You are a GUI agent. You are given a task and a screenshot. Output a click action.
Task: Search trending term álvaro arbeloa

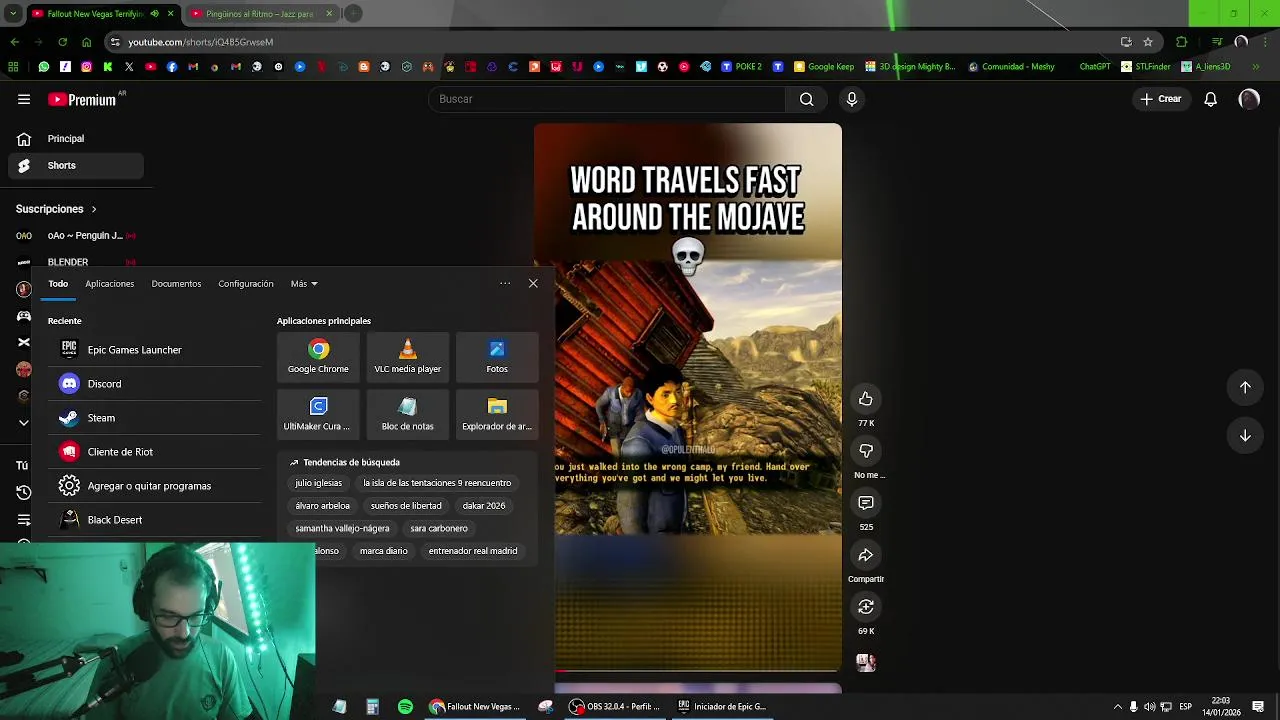point(322,506)
